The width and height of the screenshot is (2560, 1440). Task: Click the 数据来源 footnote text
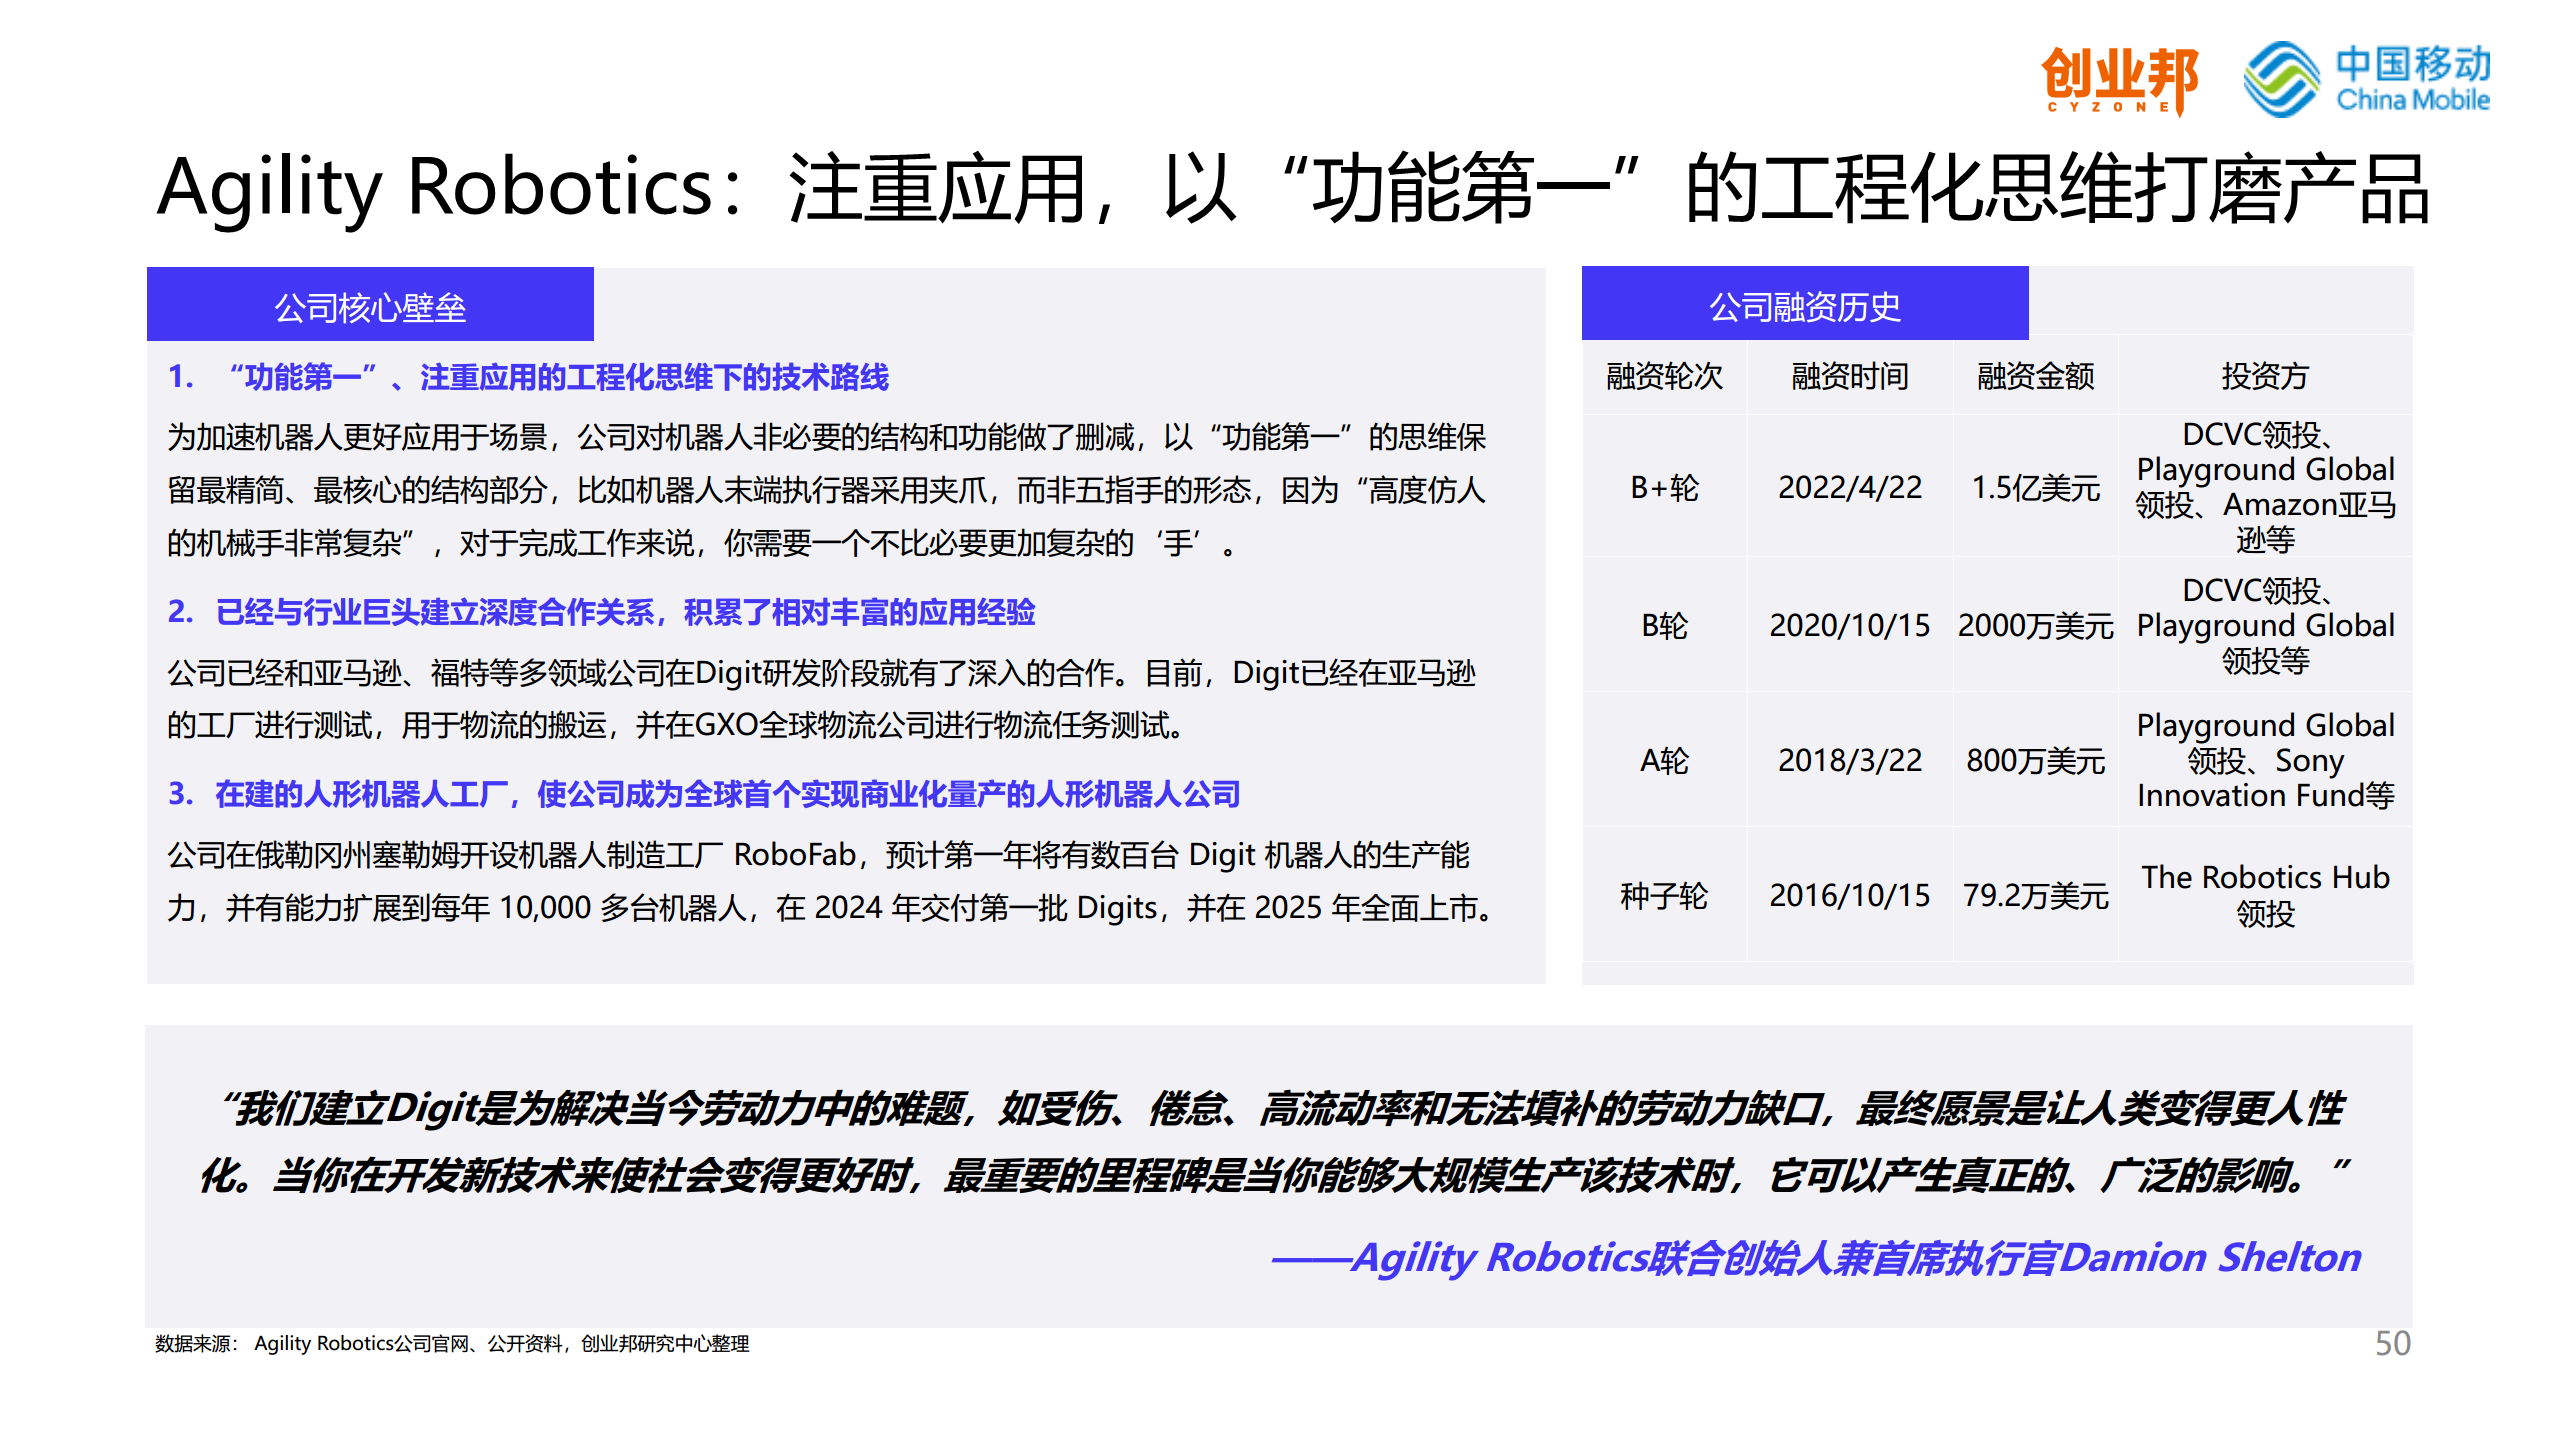point(452,1344)
